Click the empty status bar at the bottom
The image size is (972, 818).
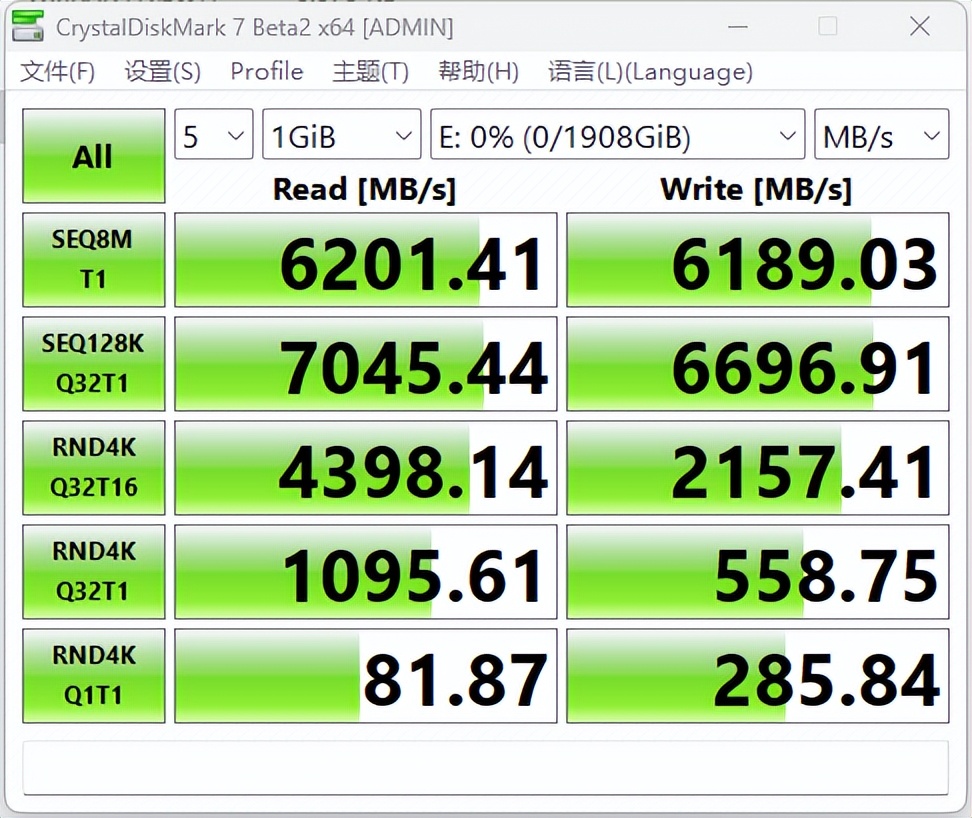[486, 766]
